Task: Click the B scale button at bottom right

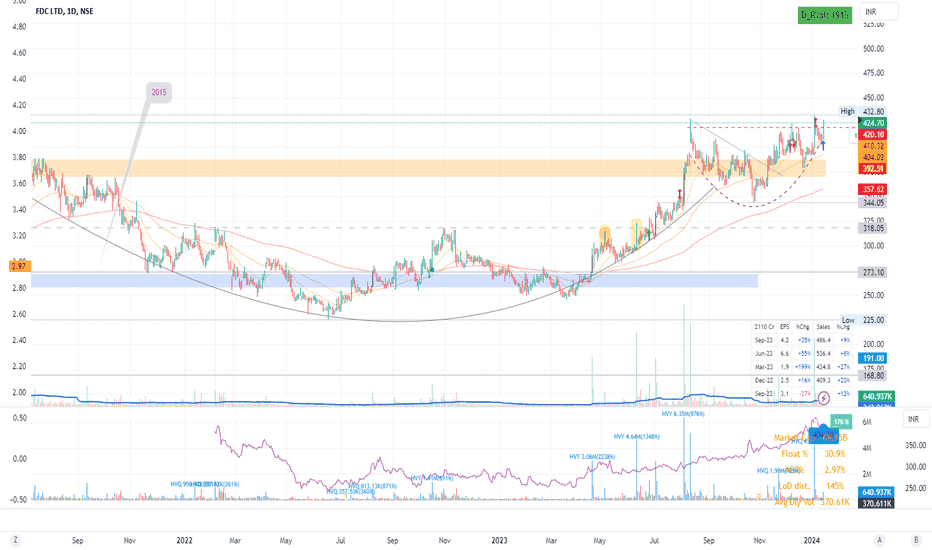Action: pos(916,540)
